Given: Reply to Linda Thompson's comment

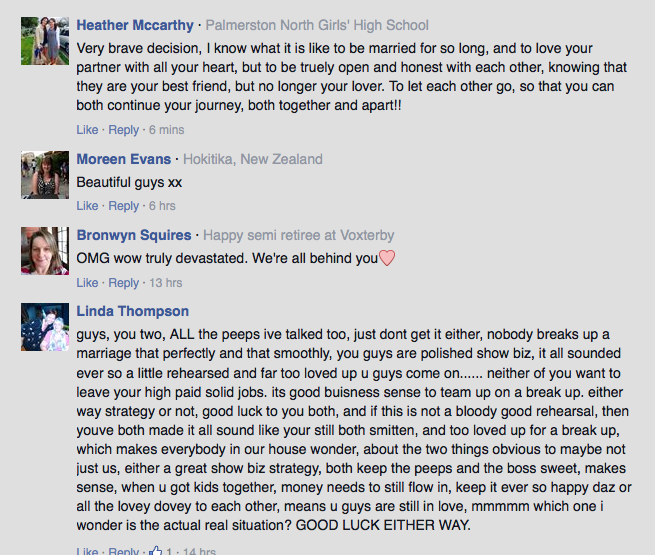Looking at the screenshot, I should pyautogui.click(x=123, y=551).
